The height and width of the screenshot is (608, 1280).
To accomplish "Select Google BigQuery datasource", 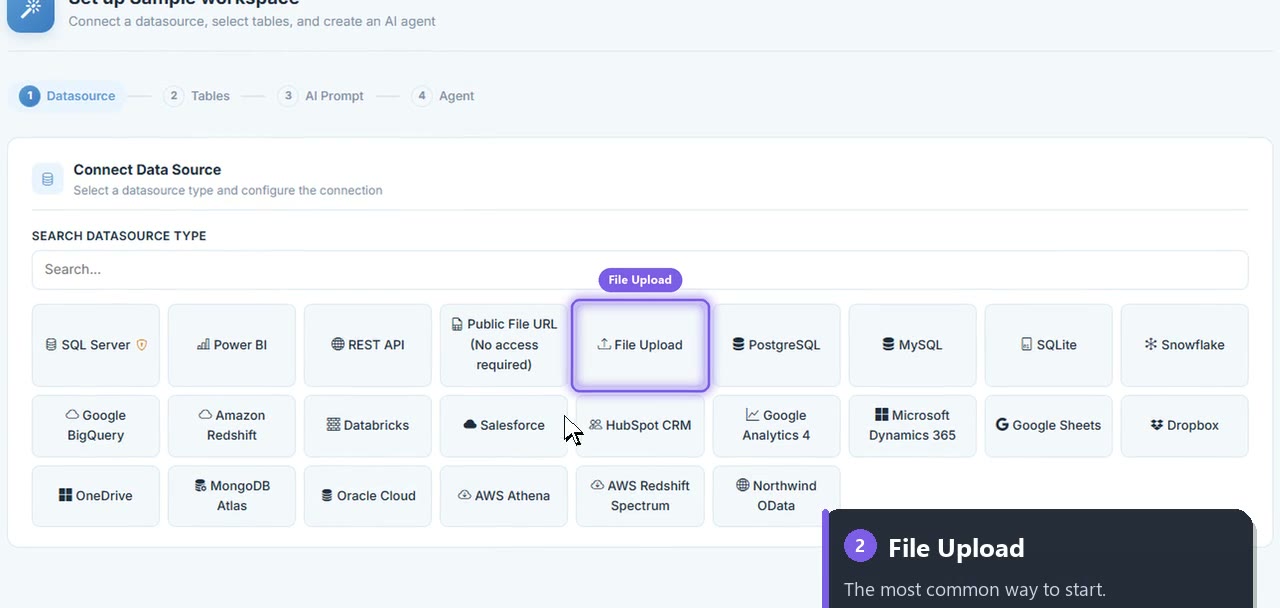I will coord(96,425).
